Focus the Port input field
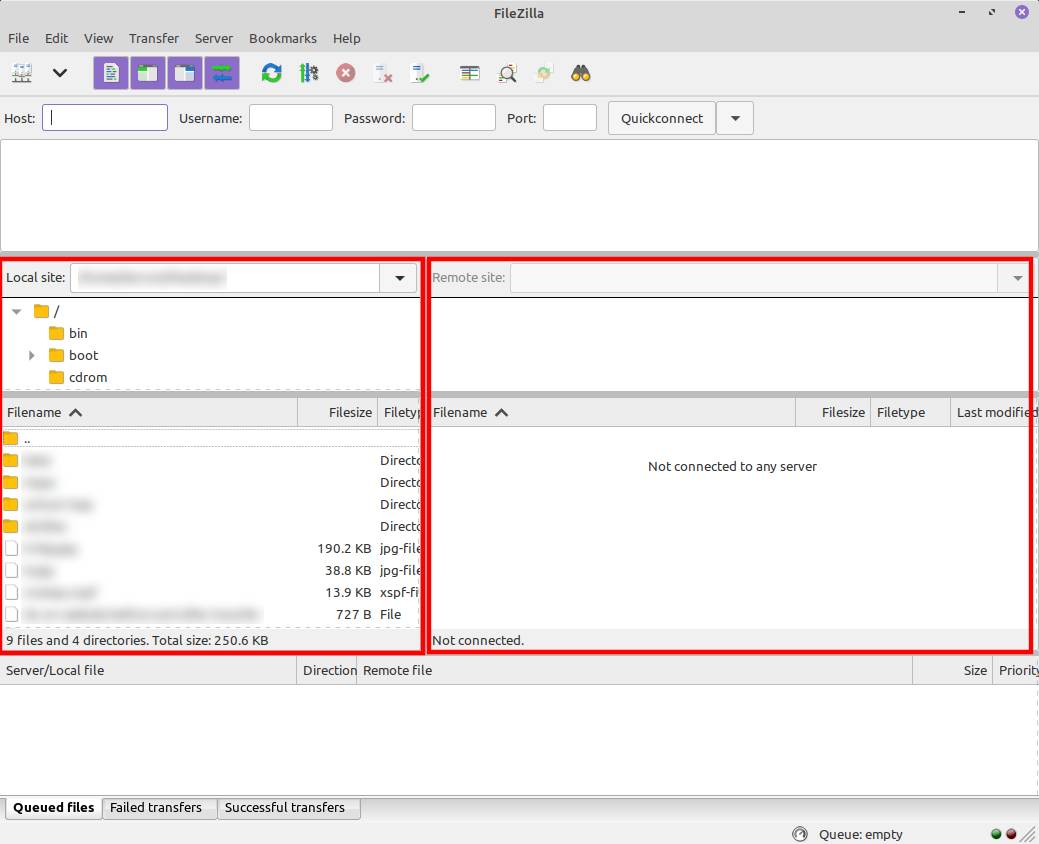This screenshot has height=844, width=1039. click(x=570, y=117)
